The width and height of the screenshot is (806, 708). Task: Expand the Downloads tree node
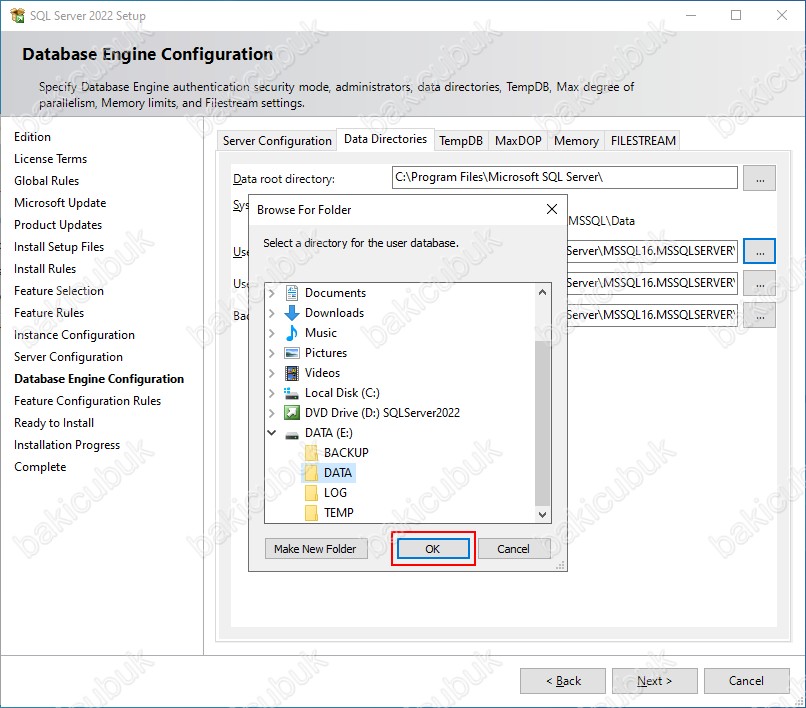tap(272, 313)
